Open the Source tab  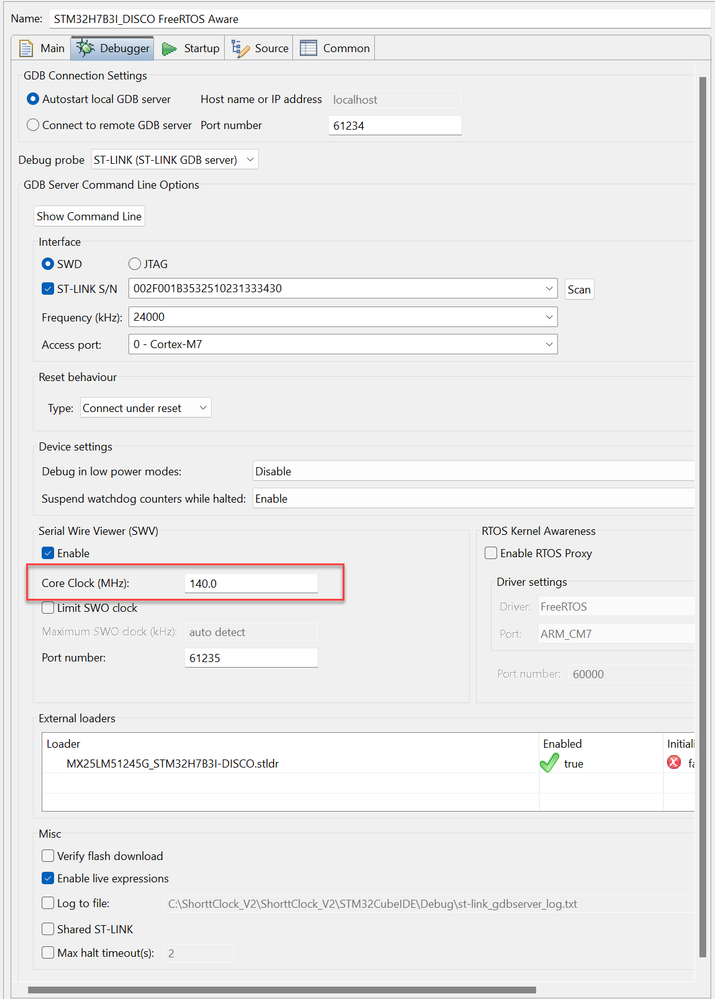tap(260, 48)
